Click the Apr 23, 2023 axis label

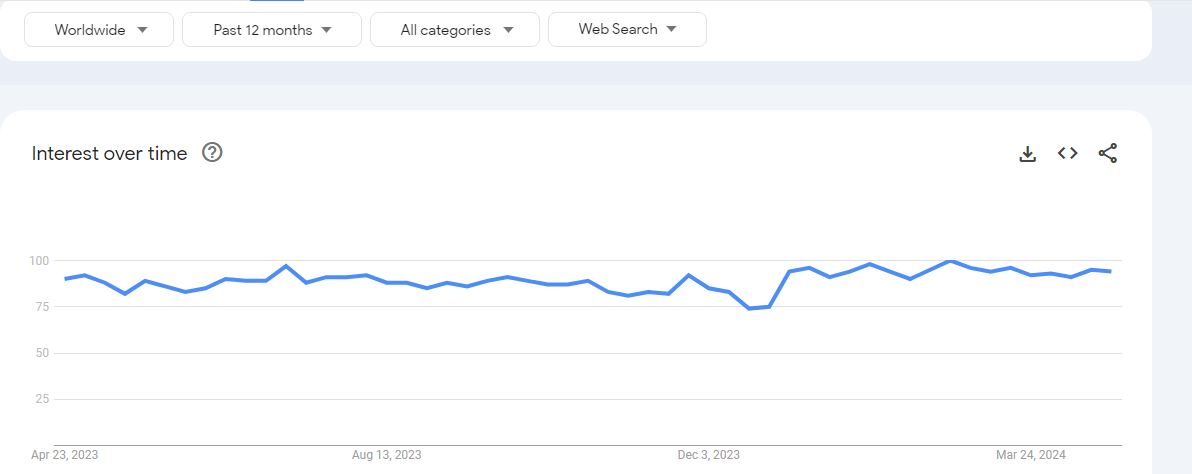click(64, 455)
